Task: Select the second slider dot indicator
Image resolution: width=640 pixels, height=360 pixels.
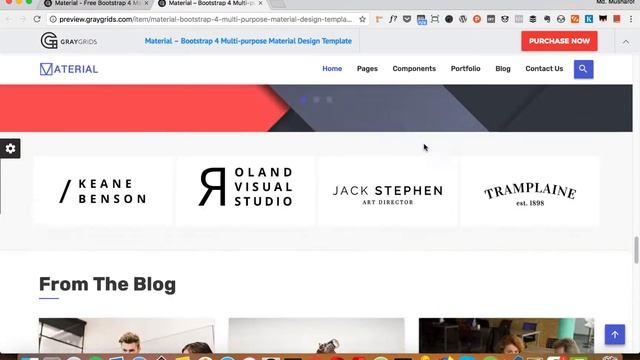Action: 316,100
